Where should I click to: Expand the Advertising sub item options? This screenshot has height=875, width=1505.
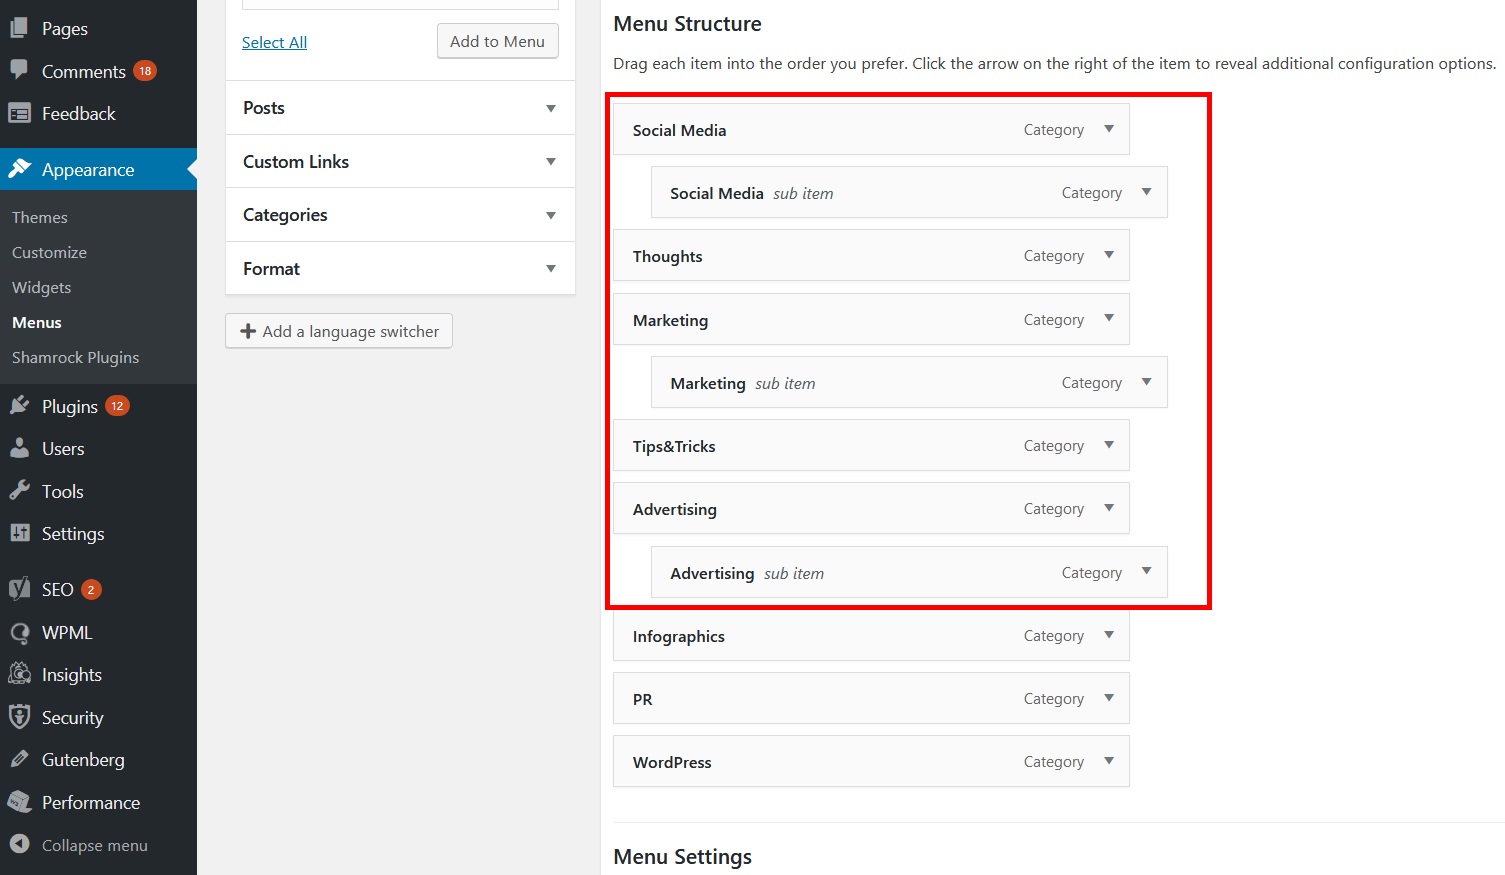pos(1146,572)
